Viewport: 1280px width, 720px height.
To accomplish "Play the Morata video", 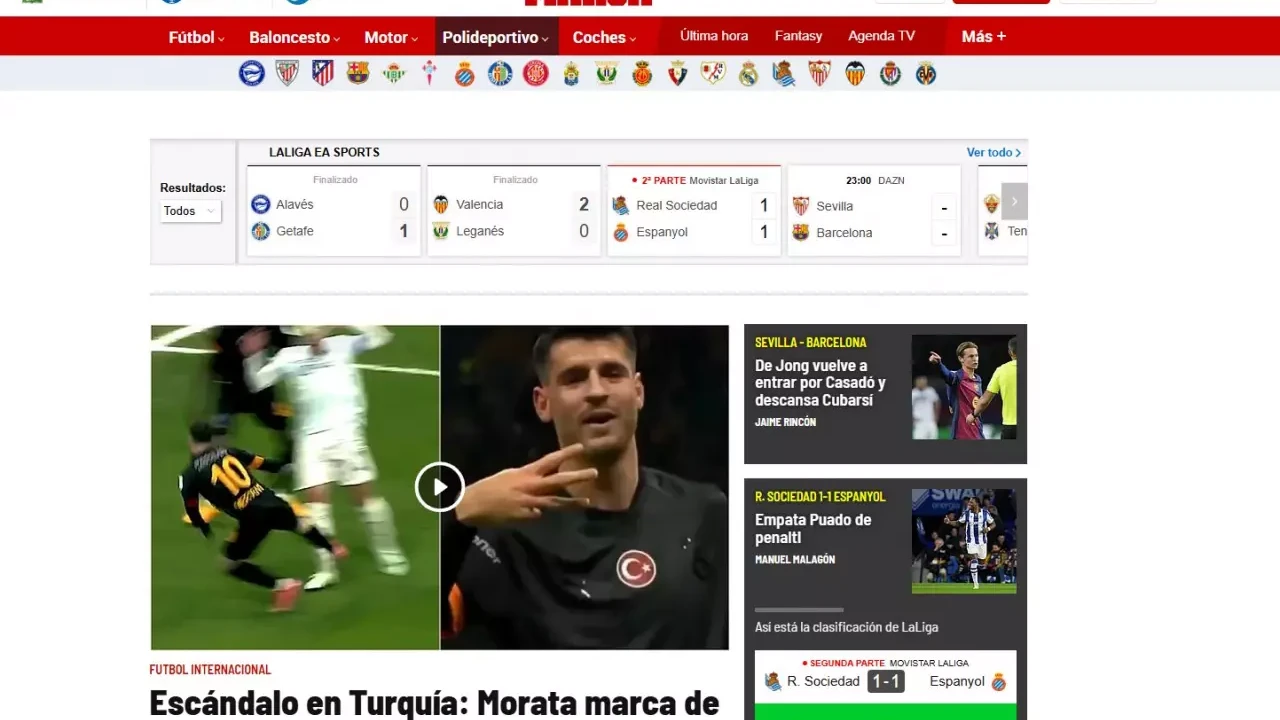I will click(x=440, y=487).
